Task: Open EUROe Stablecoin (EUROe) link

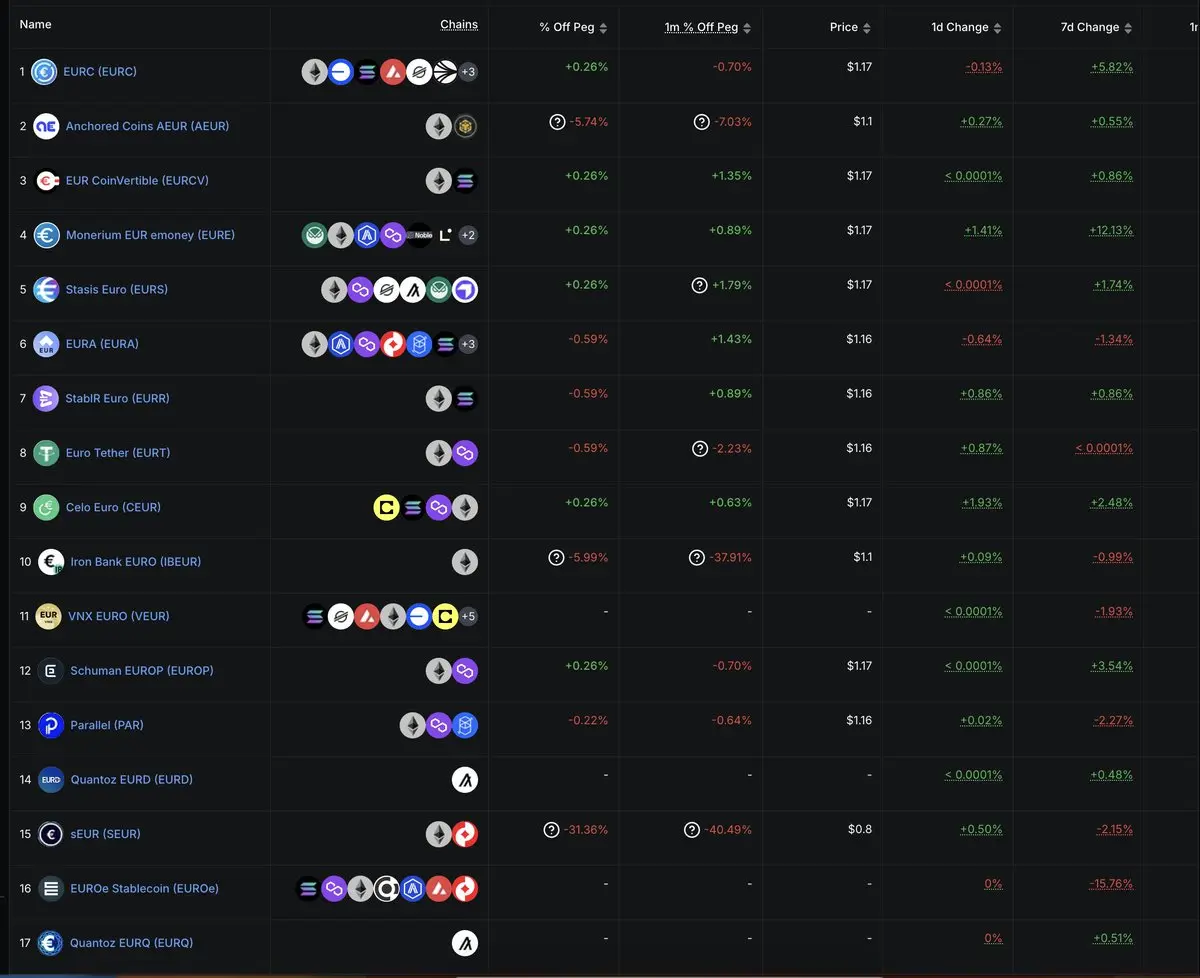Action: [x=145, y=889]
